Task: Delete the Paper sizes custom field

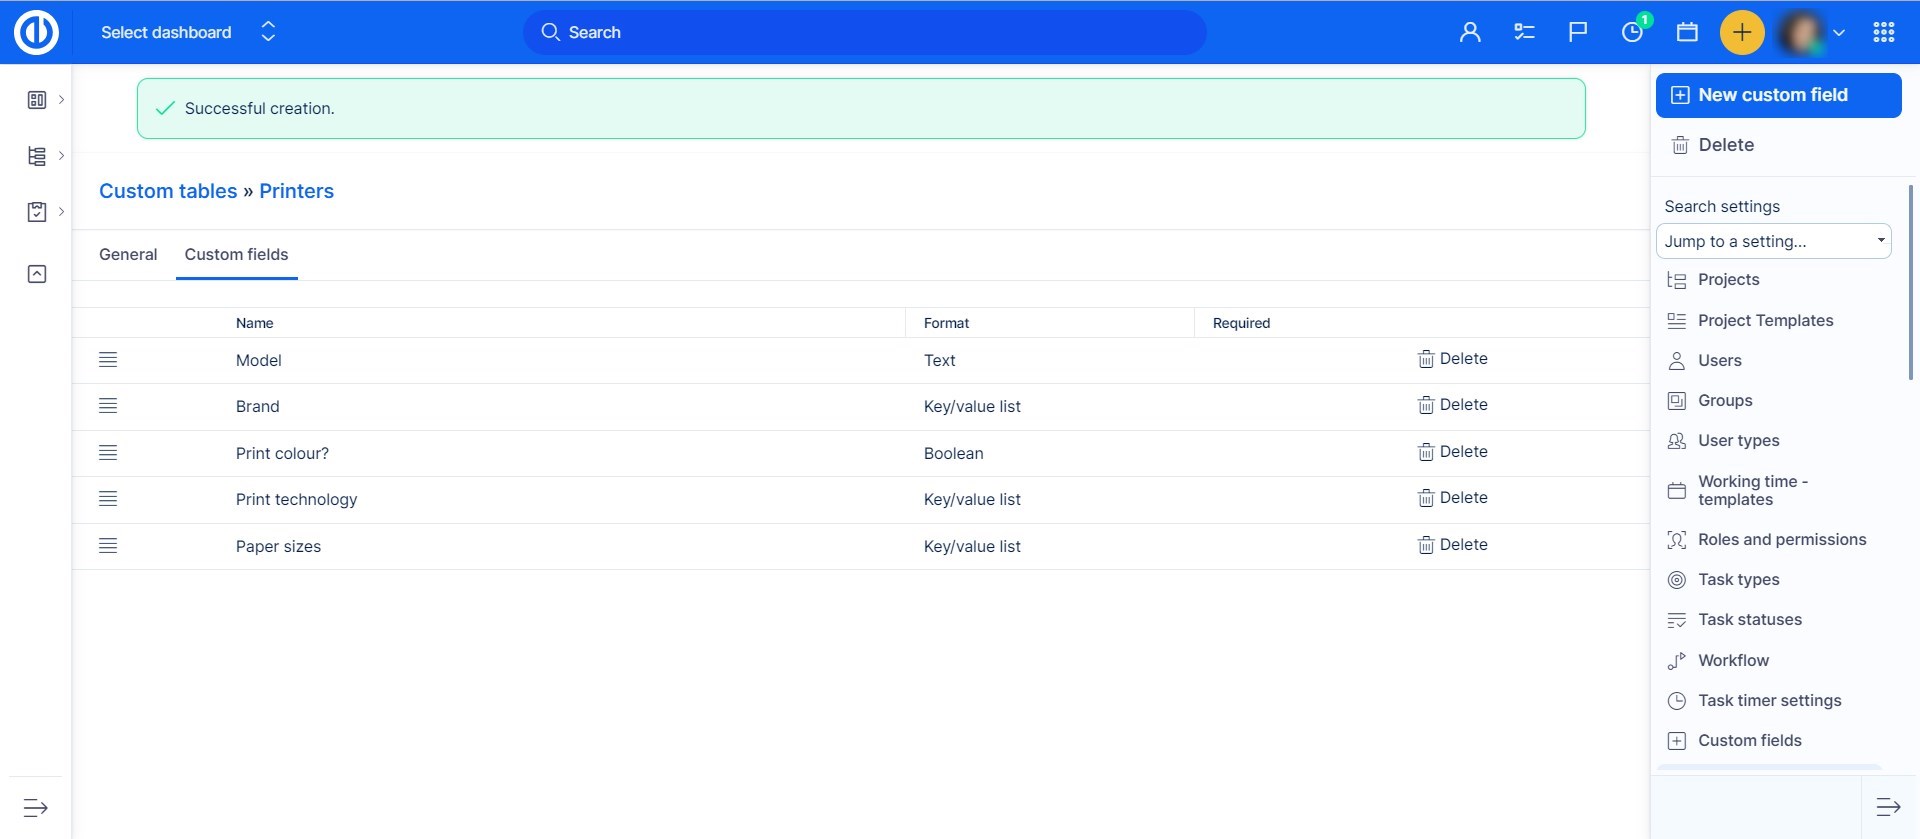Action: pyautogui.click(x=1453, y=545)
